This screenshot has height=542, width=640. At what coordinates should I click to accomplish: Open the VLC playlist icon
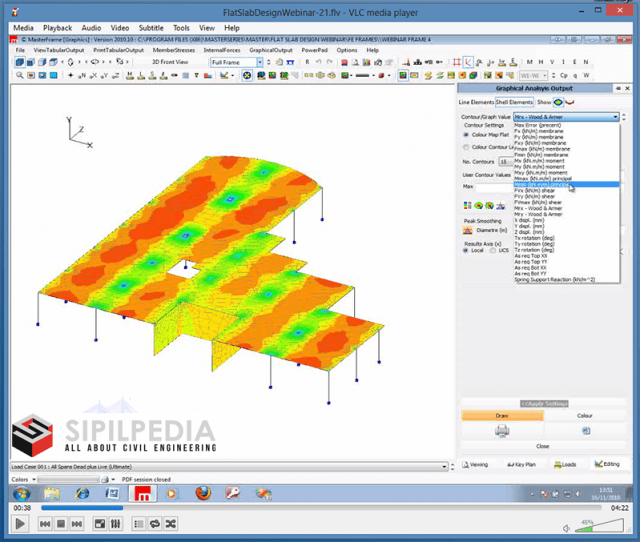click(x=138, y=523)
